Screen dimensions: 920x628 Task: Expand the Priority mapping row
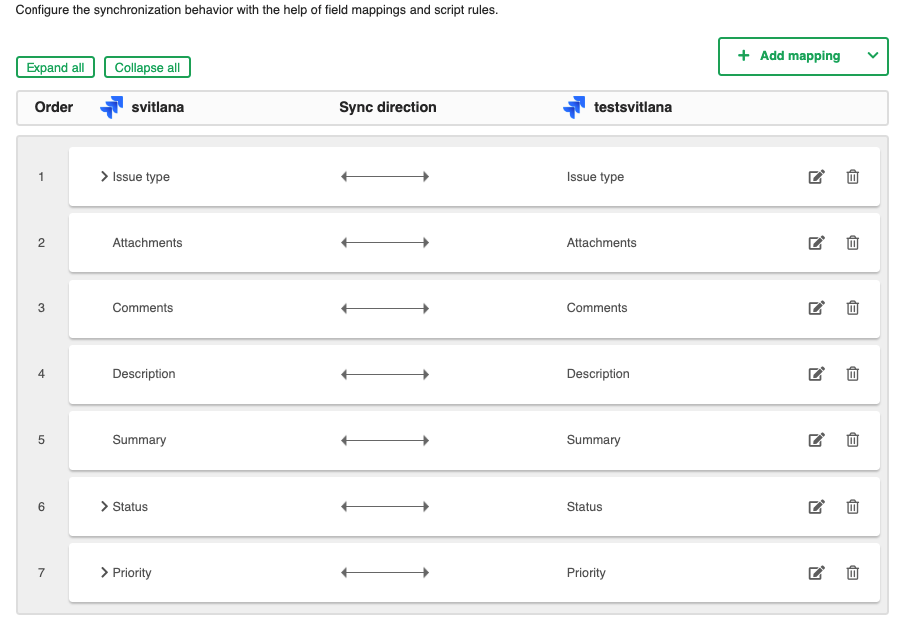point(104,573)
